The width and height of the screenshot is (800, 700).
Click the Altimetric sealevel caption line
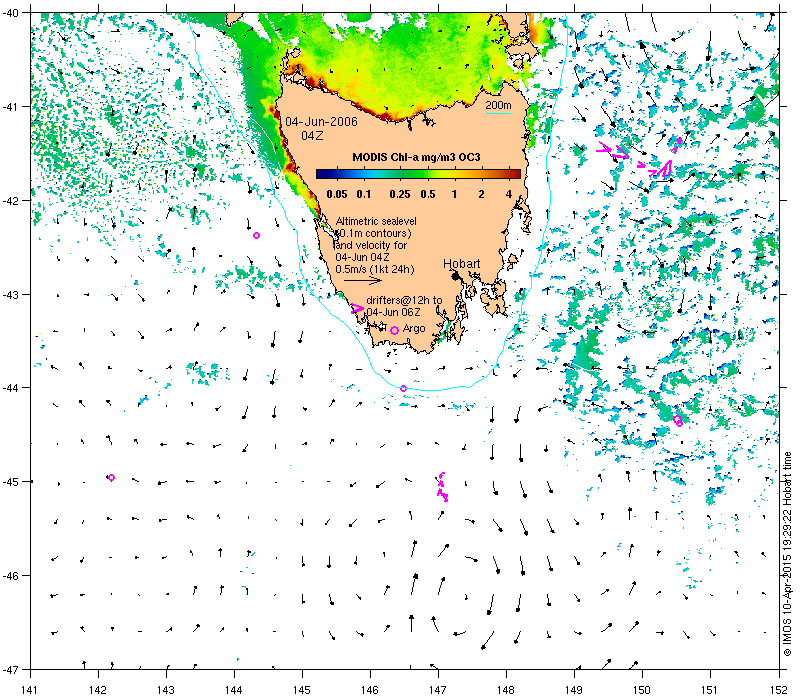pos(376,221)
